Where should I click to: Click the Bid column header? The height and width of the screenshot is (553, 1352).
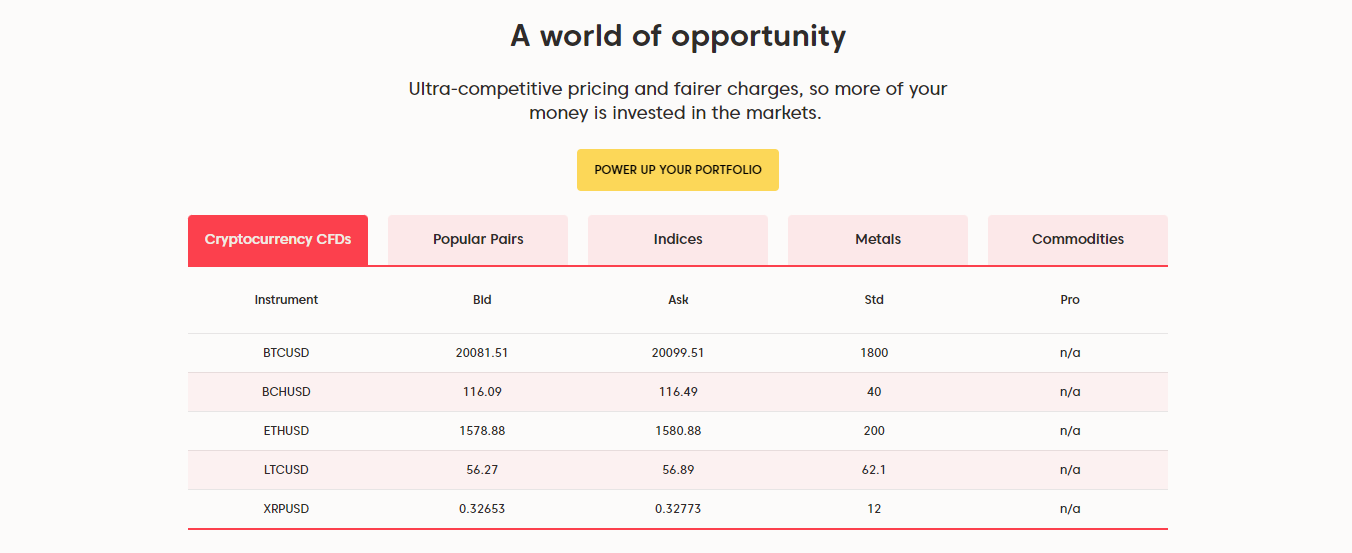pos(482,300)
